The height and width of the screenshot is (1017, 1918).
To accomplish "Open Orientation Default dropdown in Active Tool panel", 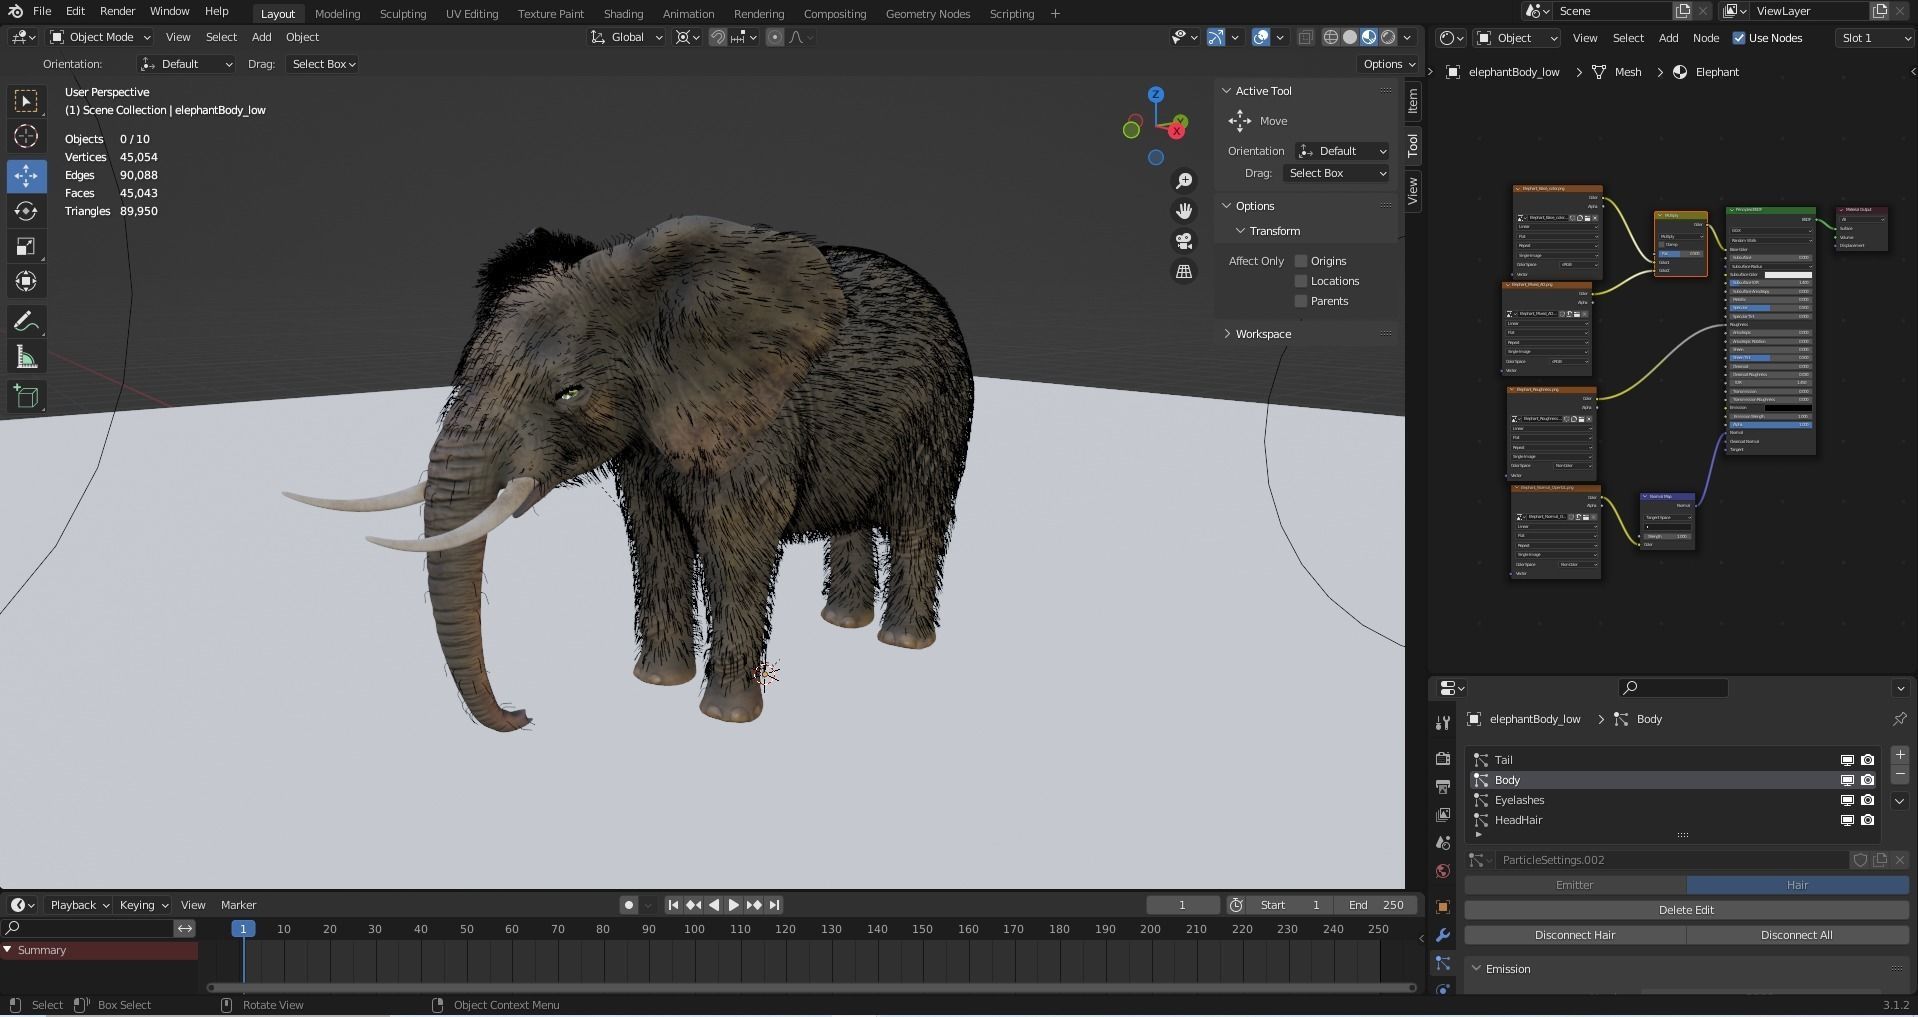I will pyautogui.click(x=1342, y=151).
